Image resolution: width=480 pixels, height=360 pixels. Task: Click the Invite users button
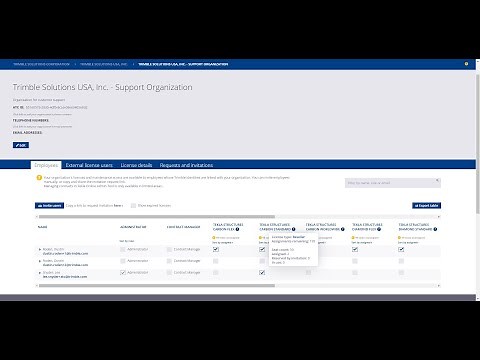pos(49,206)
